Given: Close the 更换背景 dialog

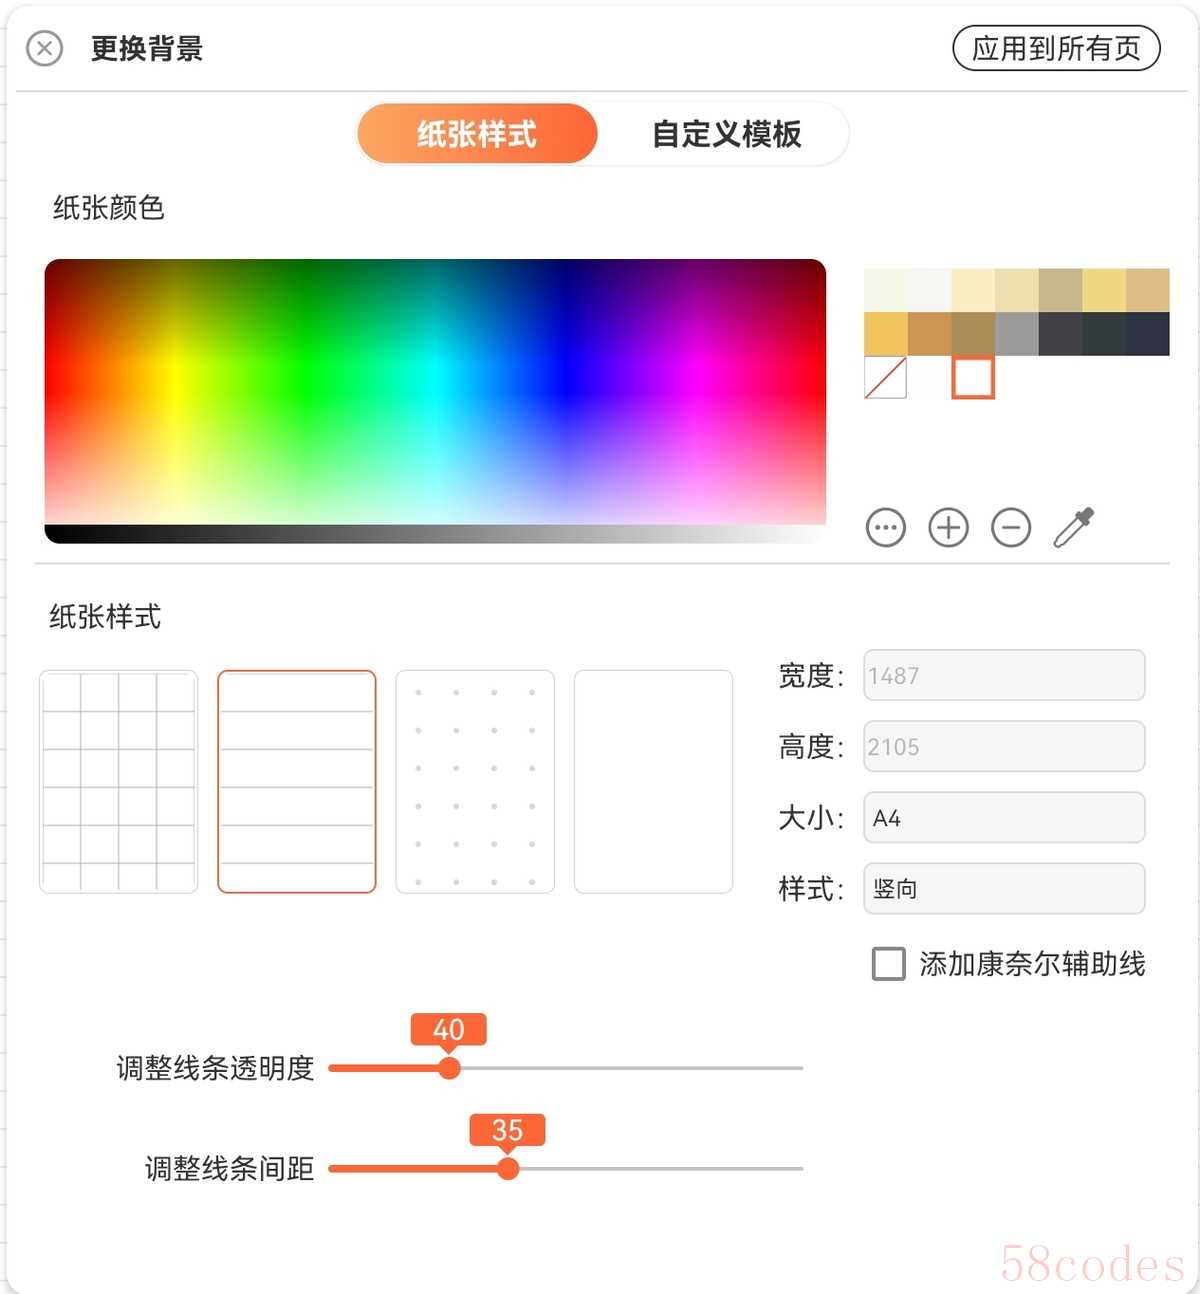Looking at the screenshot, I should pyautogui.click(x=44, y=48).
